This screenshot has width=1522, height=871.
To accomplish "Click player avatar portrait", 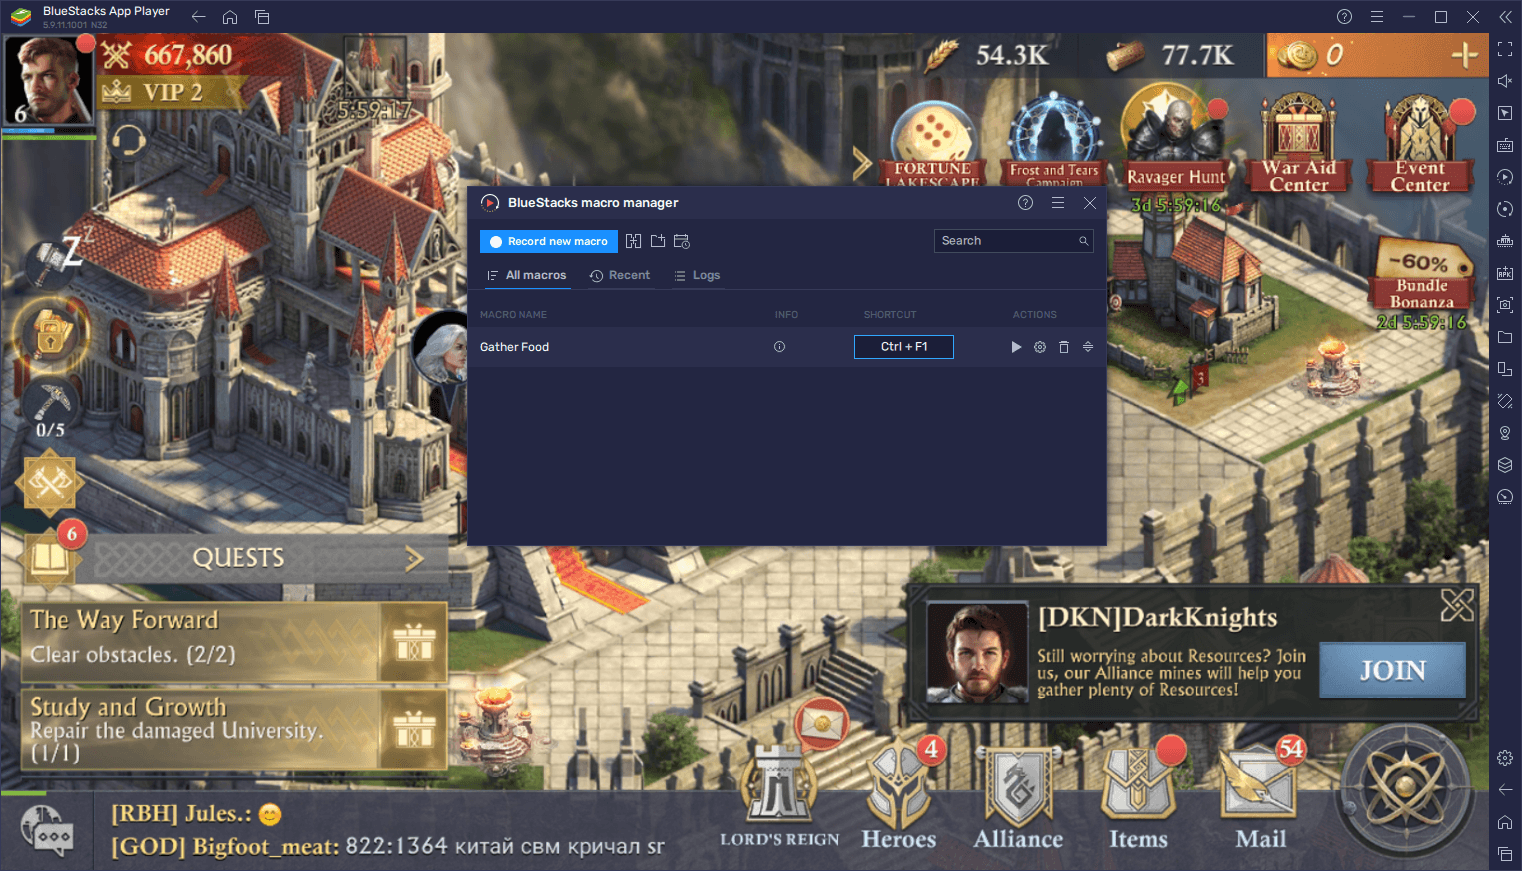I will pos(47,81).
